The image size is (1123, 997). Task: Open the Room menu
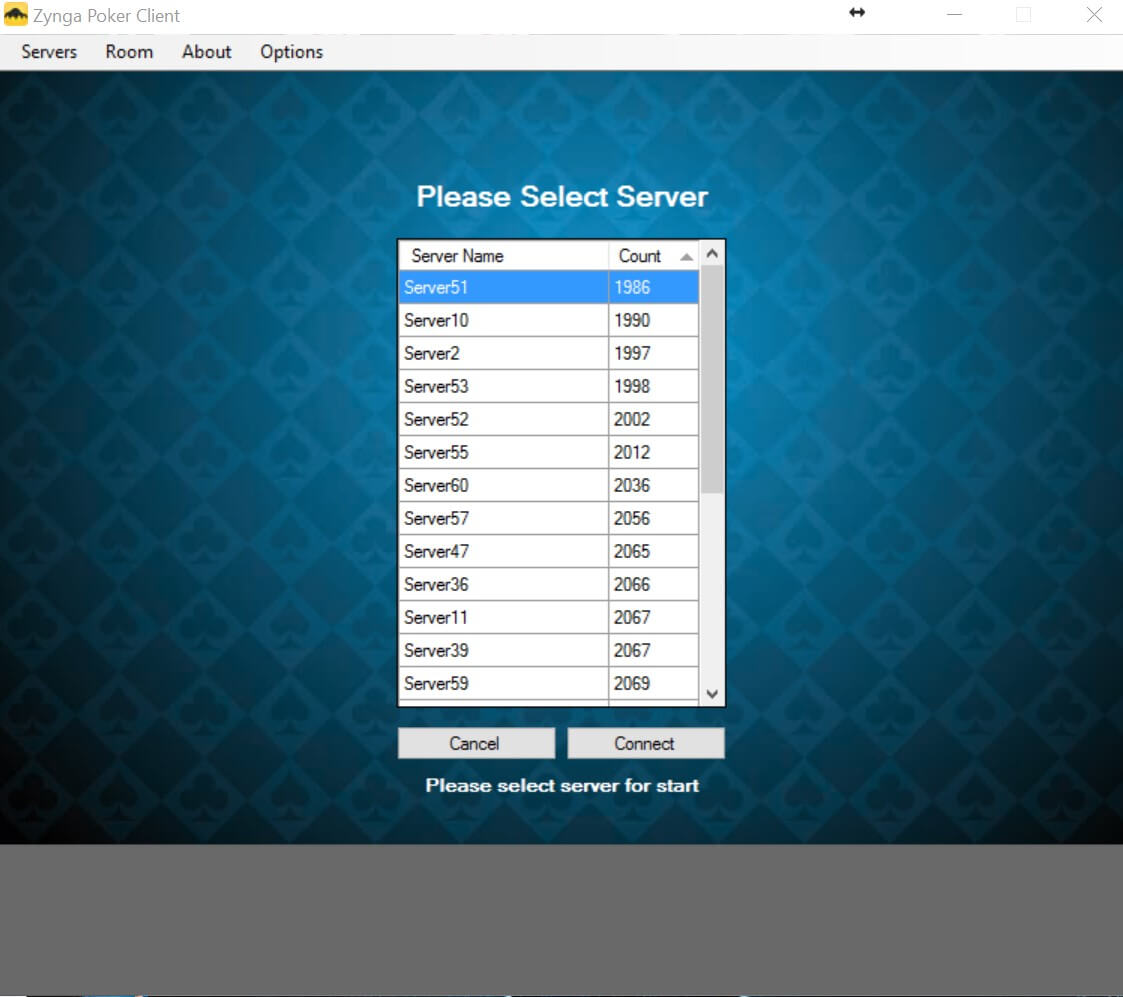(129, 52)
